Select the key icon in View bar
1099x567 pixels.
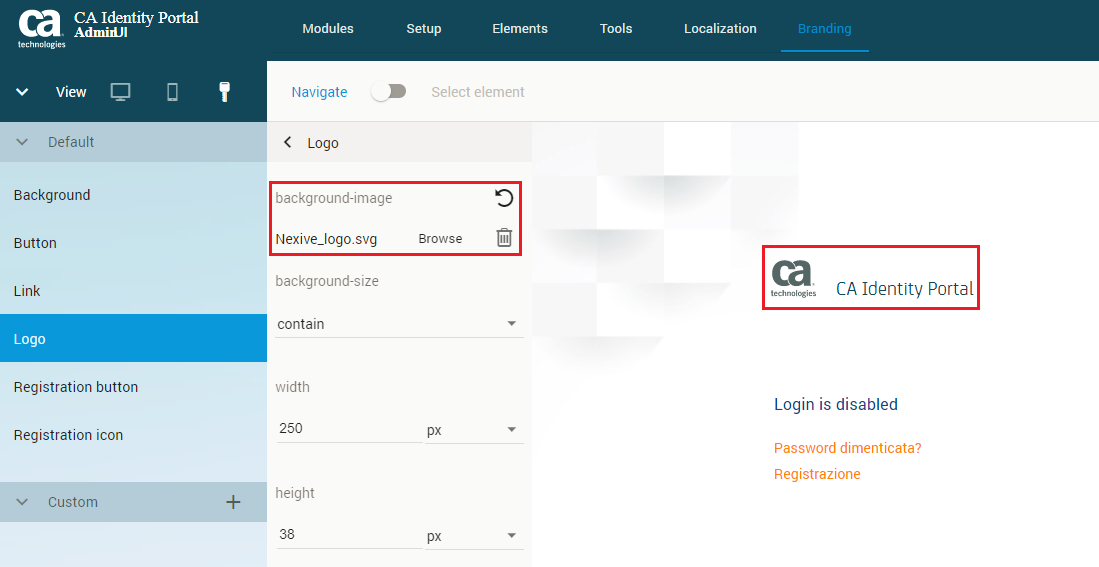(x=224, y=91)
